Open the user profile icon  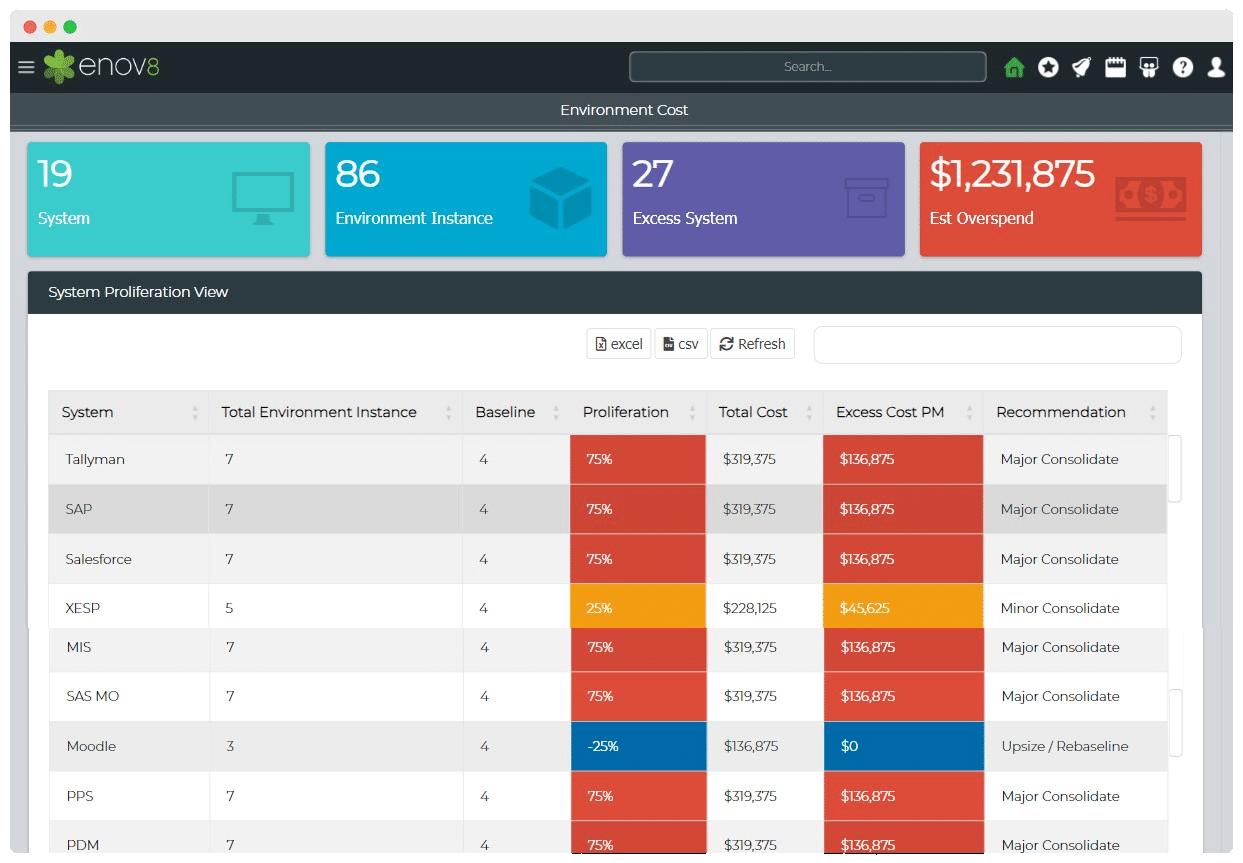point(1216,67)
